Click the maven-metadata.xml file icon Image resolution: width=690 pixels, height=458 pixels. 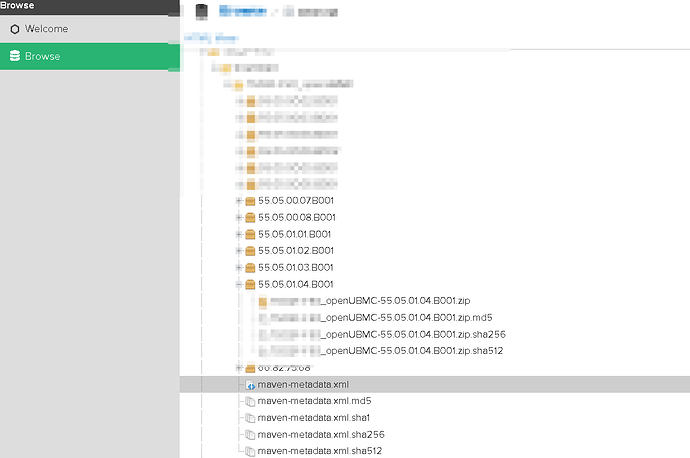(x=250, y=384)
